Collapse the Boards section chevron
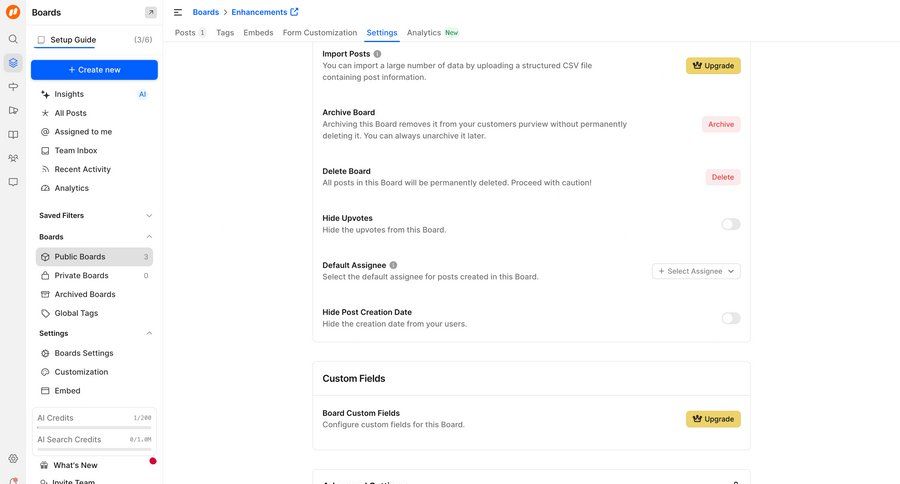 pyautogui.click(x=149, y=237)
